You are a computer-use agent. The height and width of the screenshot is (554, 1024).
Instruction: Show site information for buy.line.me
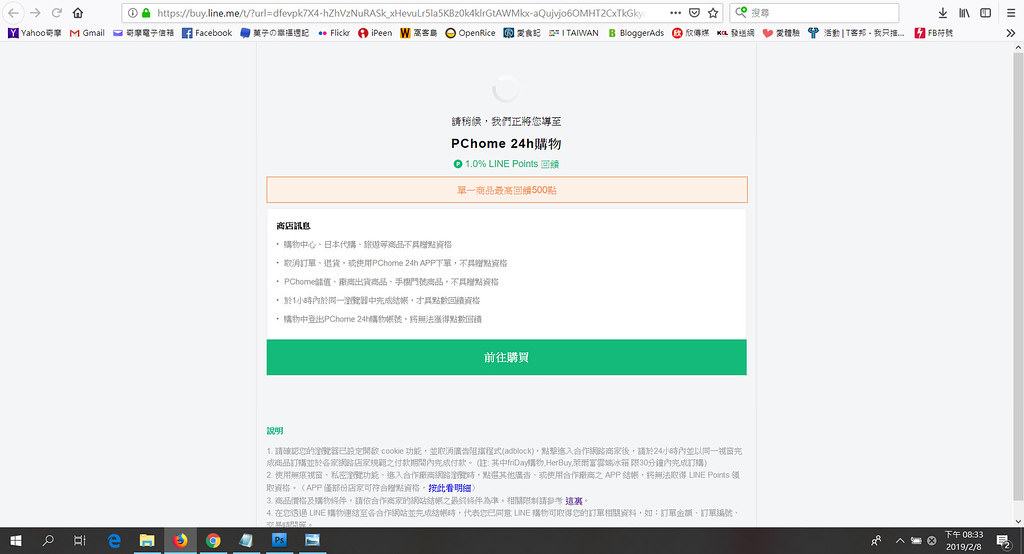click(133, 13)
